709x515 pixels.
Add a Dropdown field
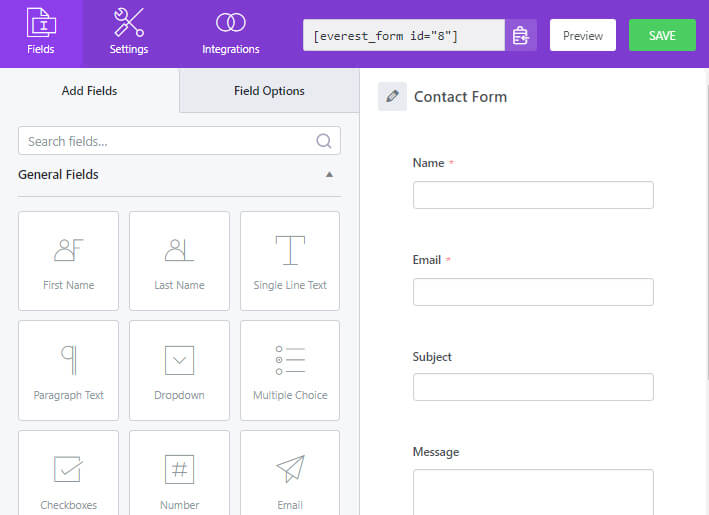point(180,371)
